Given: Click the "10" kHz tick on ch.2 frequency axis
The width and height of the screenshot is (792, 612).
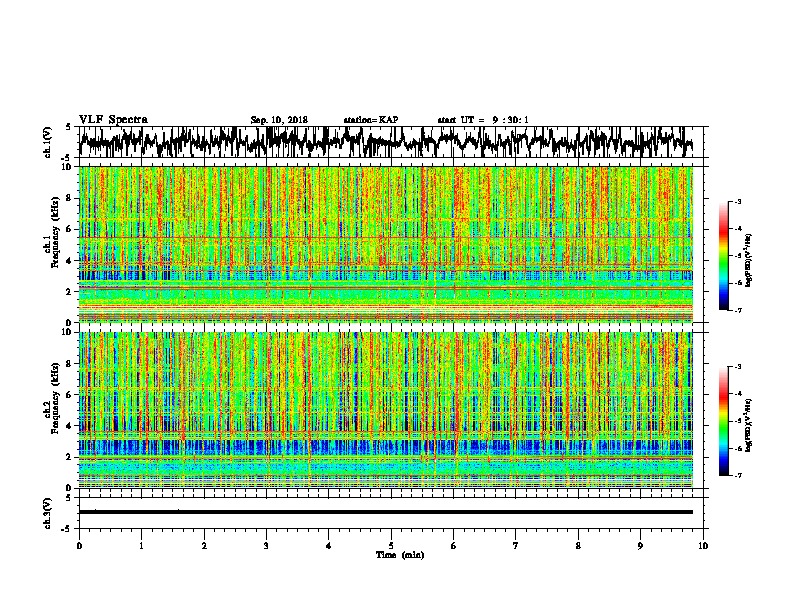Looking at the screenshot, I should (x=68, y=332).
